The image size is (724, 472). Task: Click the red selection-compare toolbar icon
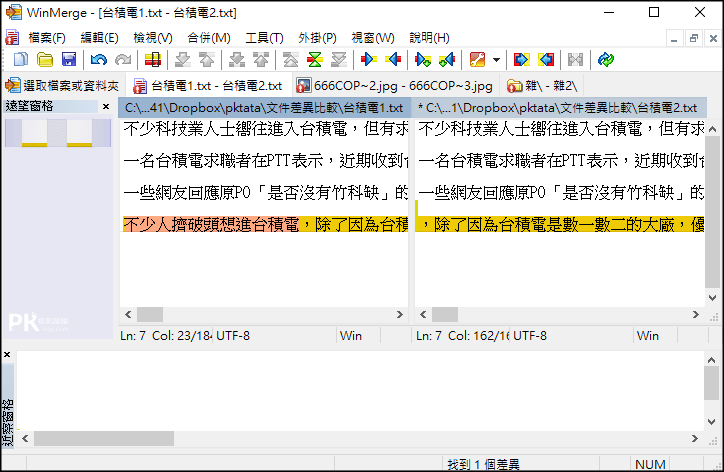tap(153, 60)
